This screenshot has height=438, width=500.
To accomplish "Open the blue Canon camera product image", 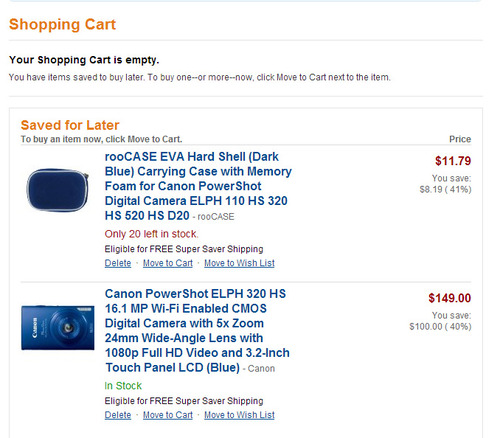I will pos(58,328).
